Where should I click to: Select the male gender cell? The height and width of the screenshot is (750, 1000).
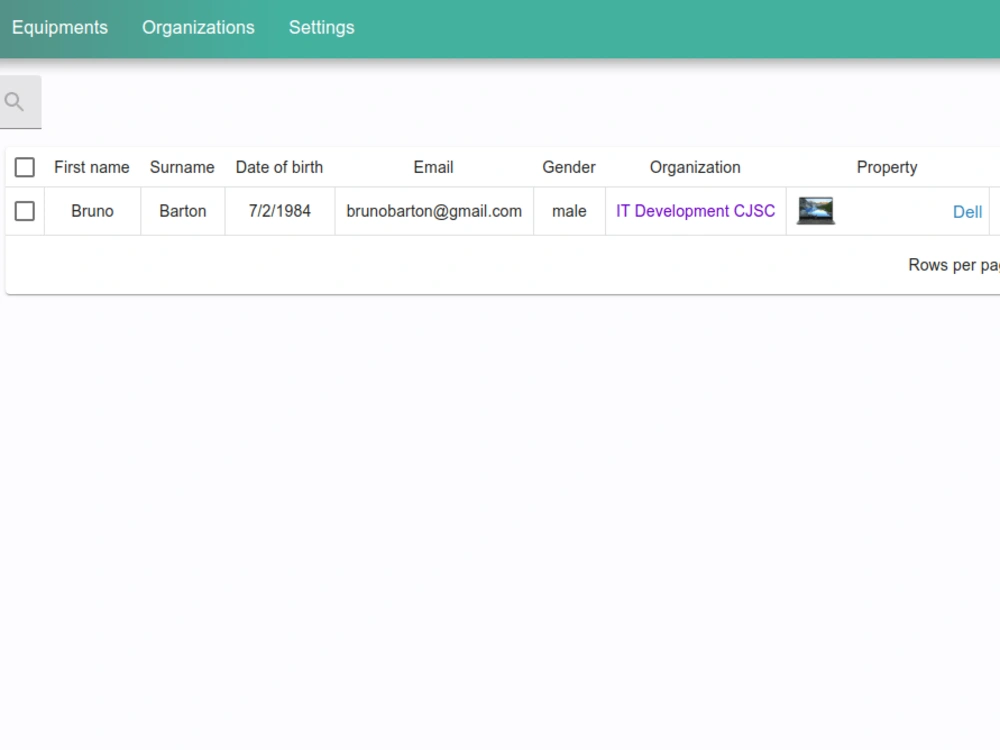tap(570, 211)
